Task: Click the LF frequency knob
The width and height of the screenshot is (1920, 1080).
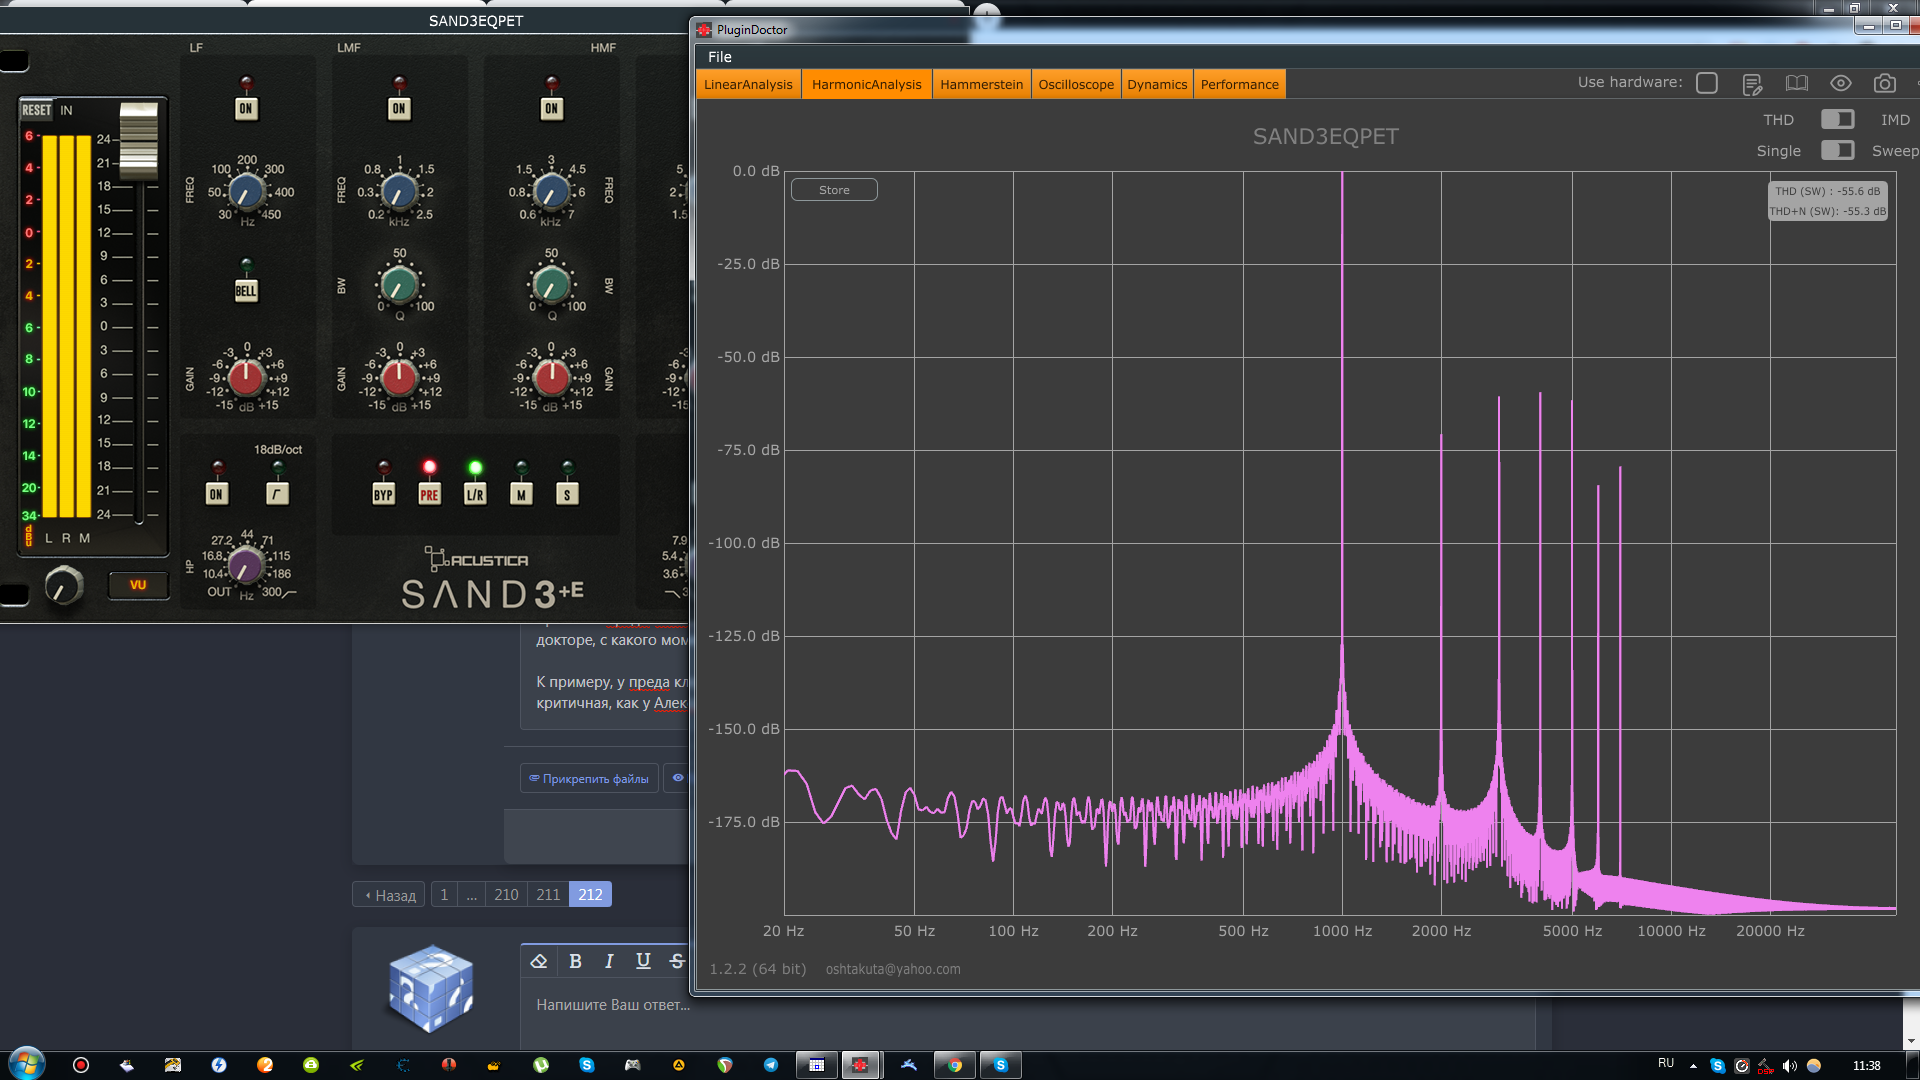Action: (x=246, y=192)
